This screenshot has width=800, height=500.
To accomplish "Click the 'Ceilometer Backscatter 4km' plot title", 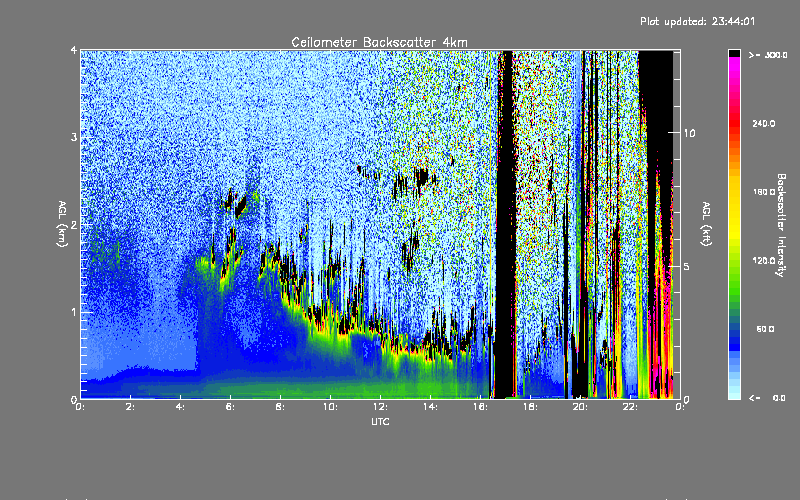I will [x=379, y=42].
